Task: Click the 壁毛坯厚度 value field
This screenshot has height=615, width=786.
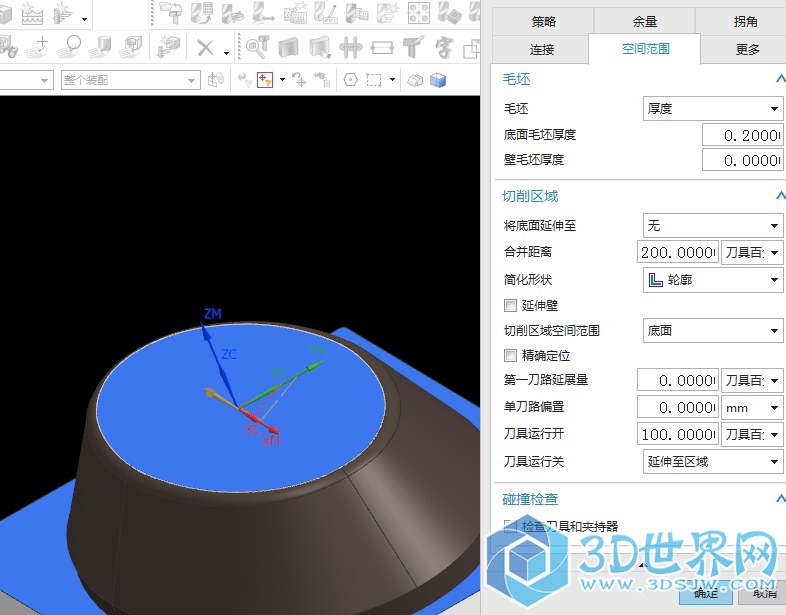Action: (x=742, y=160)
